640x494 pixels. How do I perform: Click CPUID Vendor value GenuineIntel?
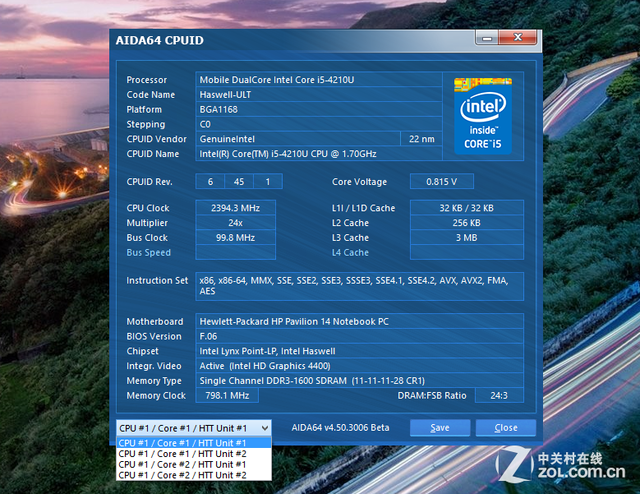[x=298, y=139]
